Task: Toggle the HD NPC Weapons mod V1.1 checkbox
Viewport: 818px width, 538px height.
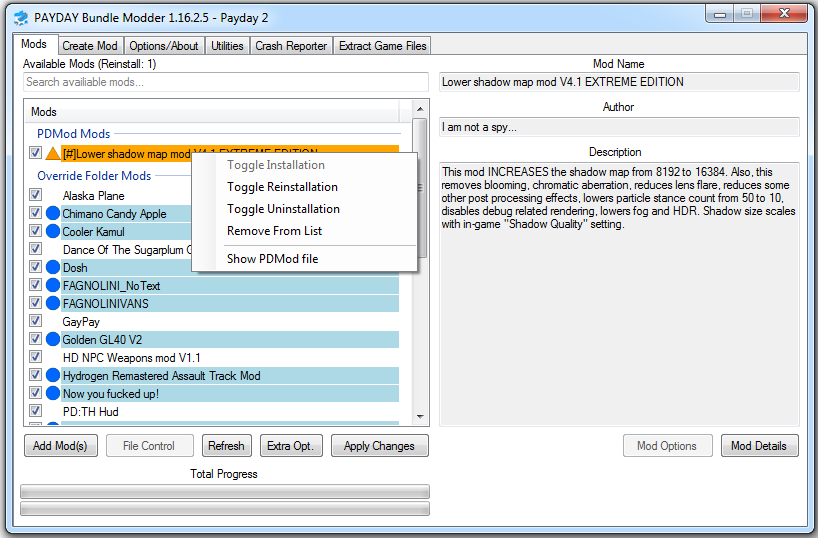Action: click(35, 357)
